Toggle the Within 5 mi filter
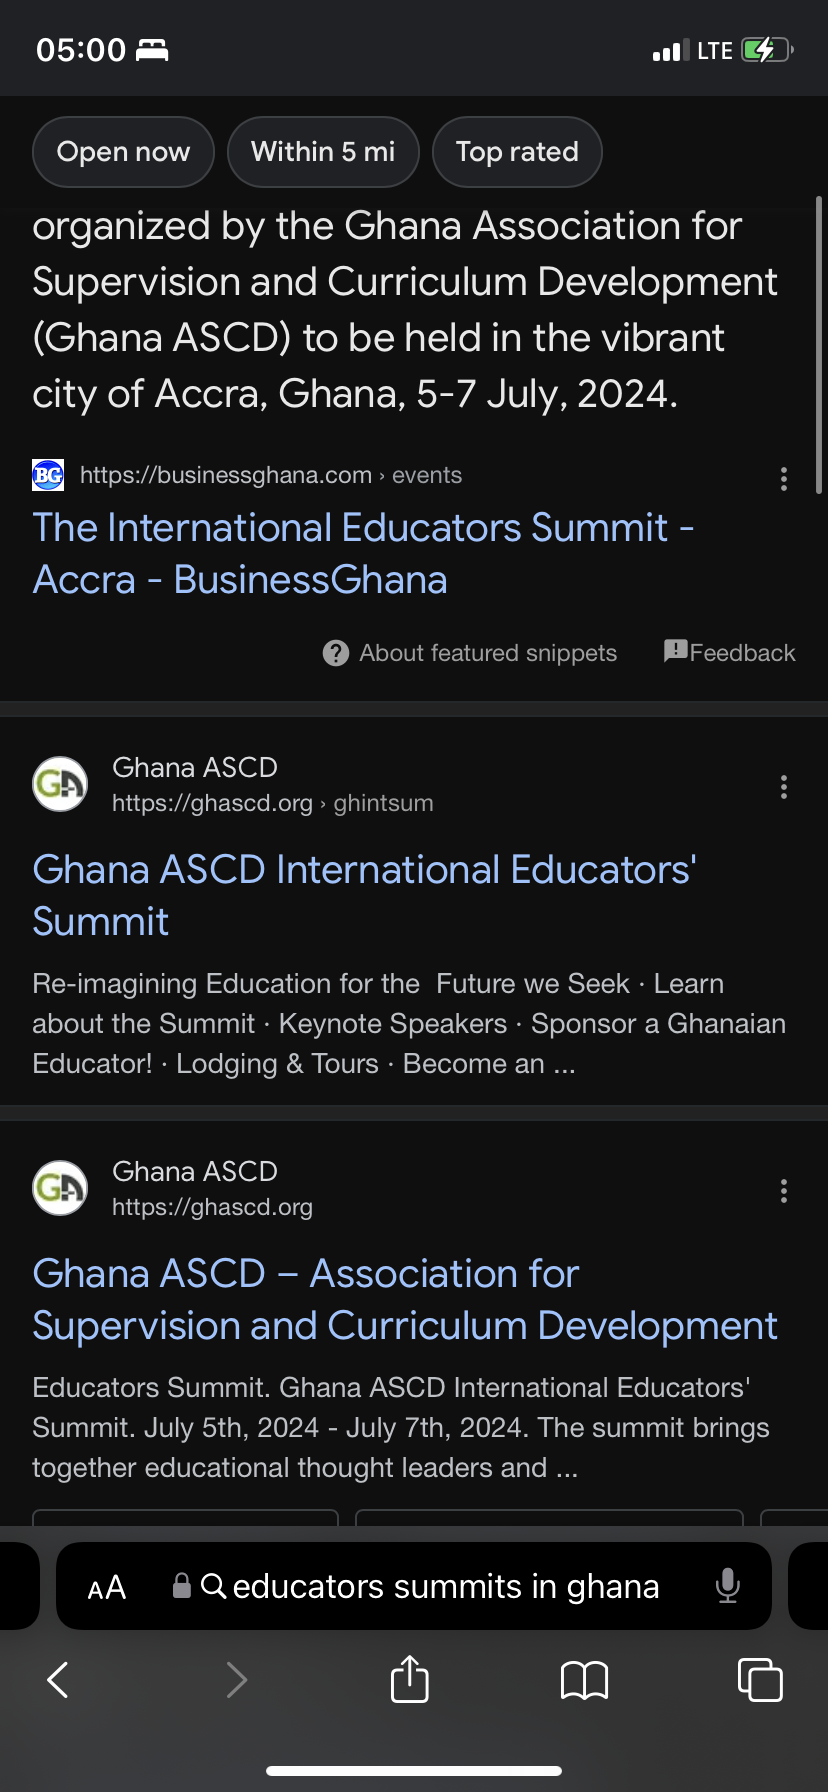828x1792 pixels. pyautogui.click(x=323, y=152)
